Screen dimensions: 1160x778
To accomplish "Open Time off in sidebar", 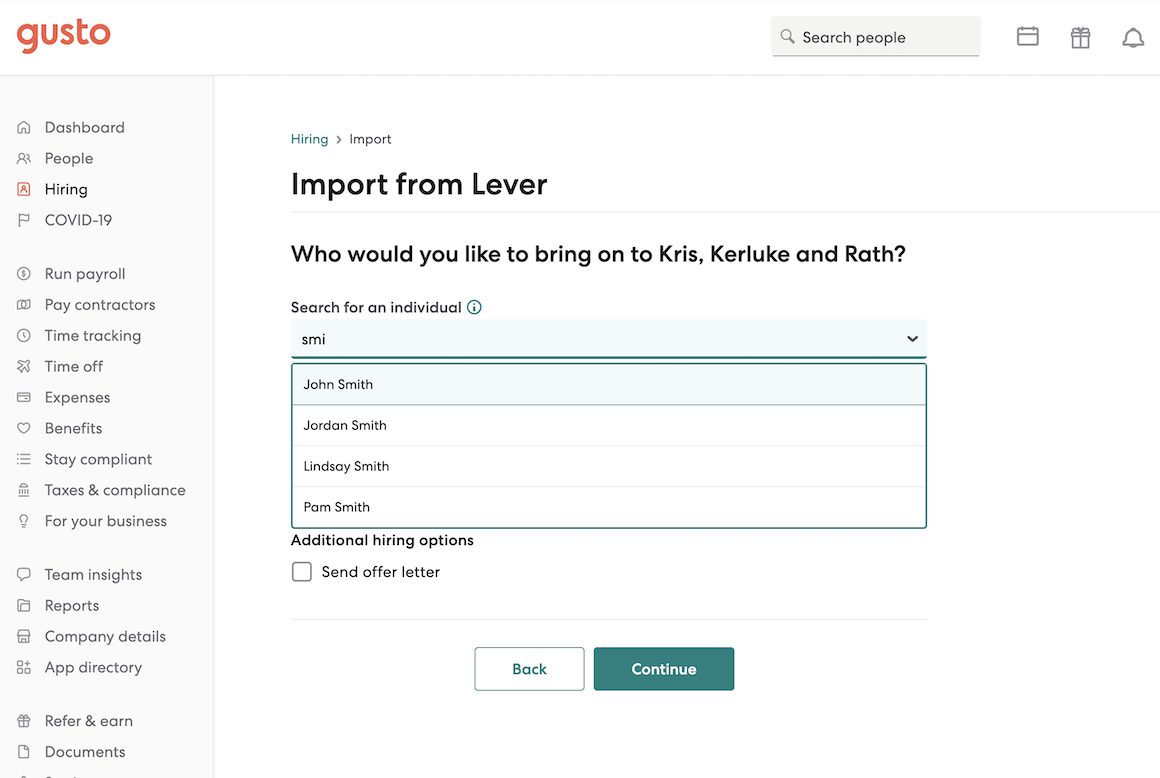I will pos(73,366).
